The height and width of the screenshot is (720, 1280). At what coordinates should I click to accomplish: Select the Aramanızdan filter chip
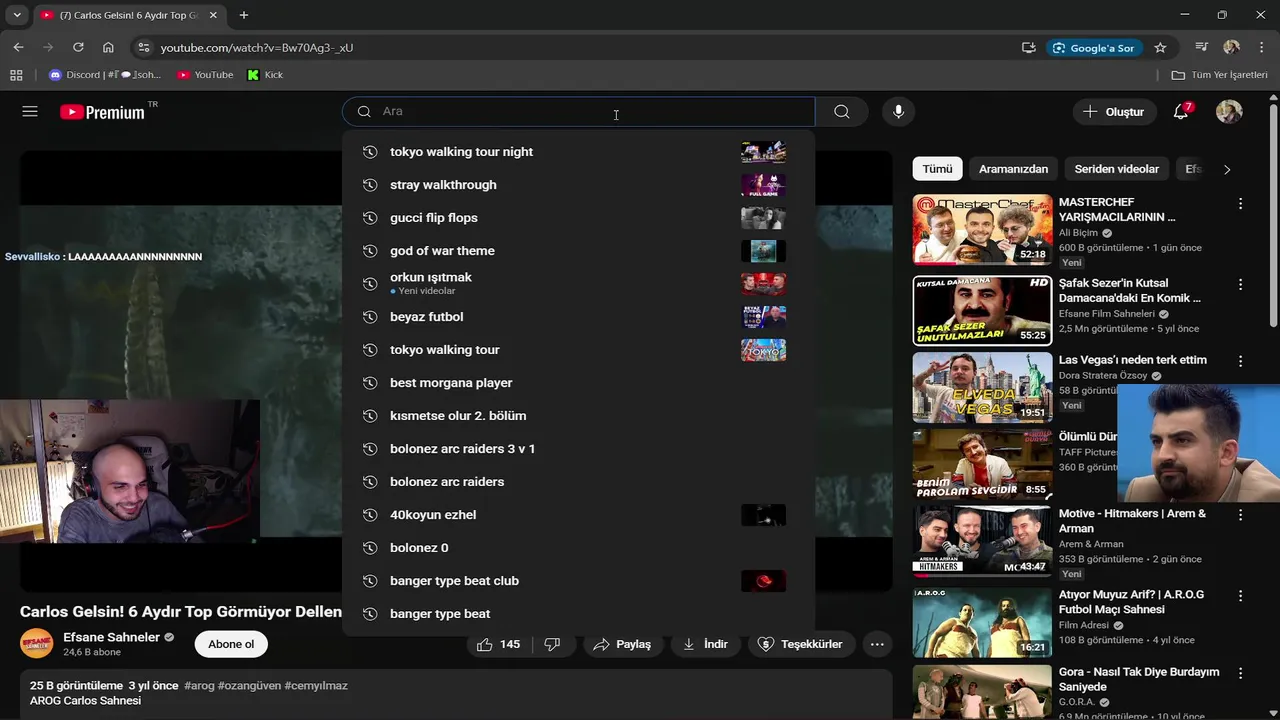pos(1013,169)
